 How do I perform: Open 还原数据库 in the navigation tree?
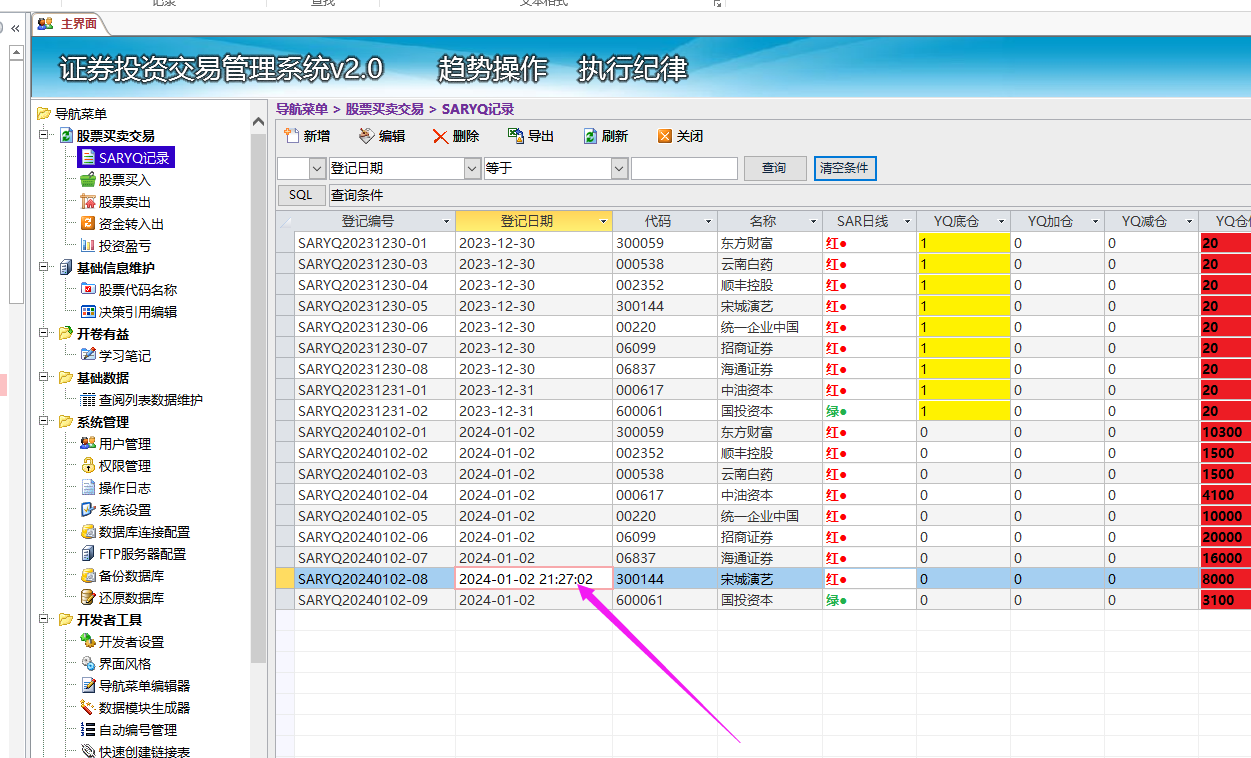tap(131, 598)
